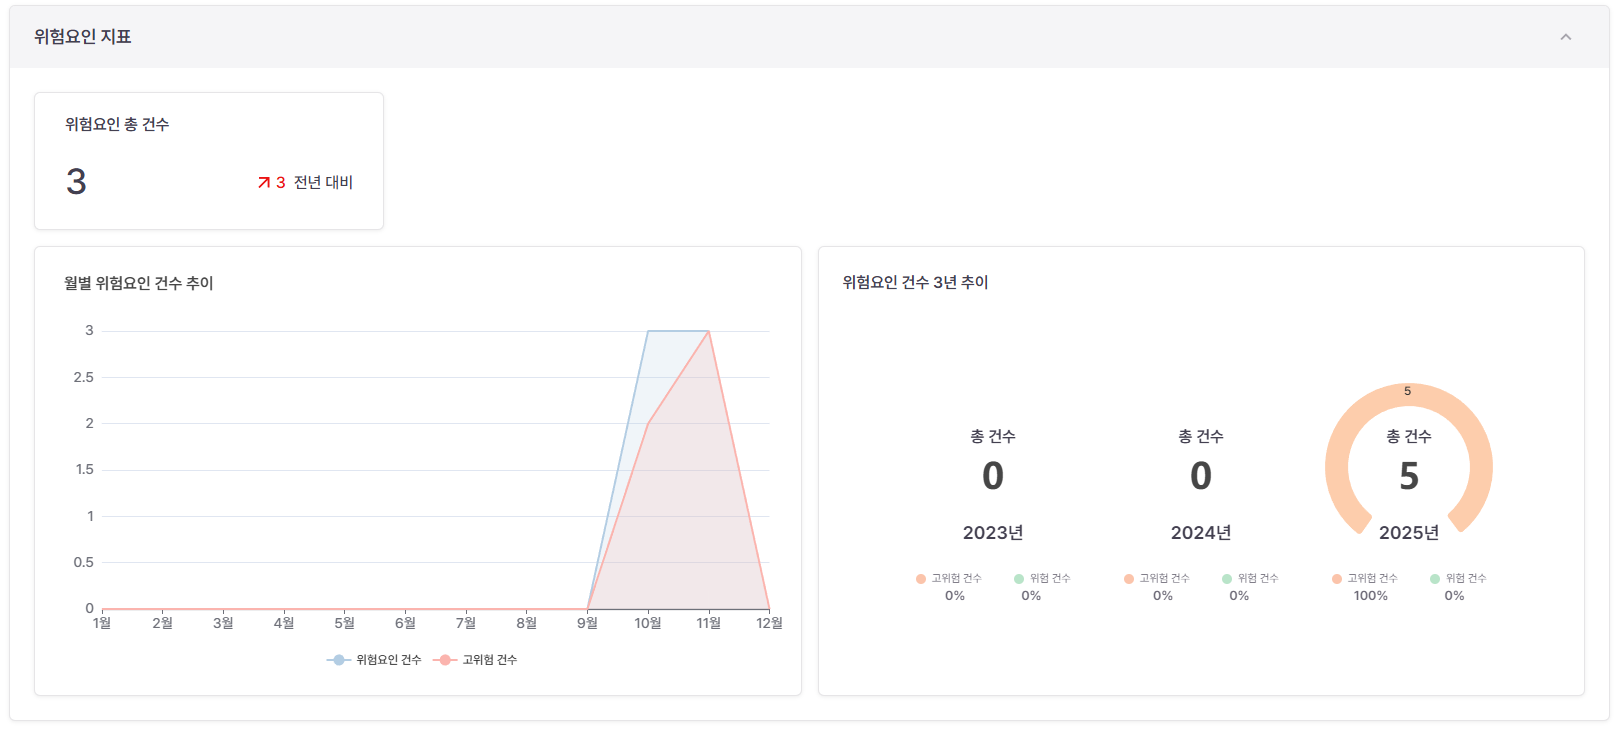The width and height of the screenshot is (1616, 729).
Task: Click the 2024년 고위험 건수 orange legend dot
Action: point(1129,579)
